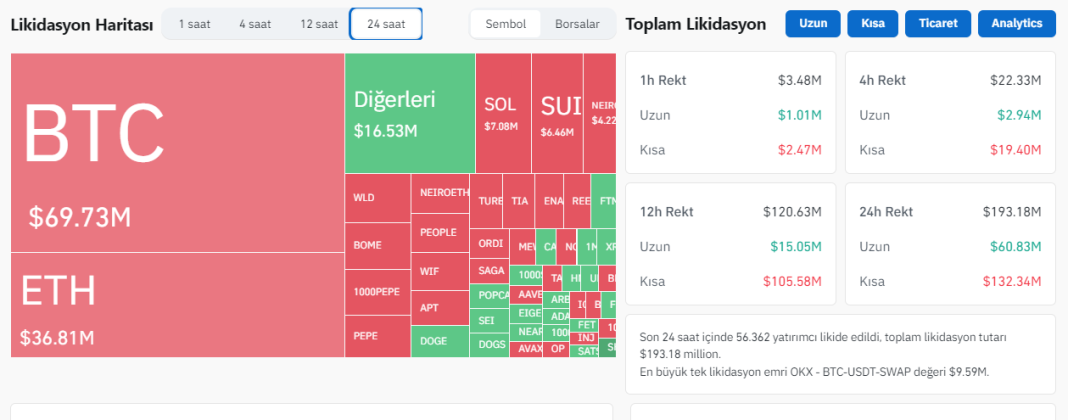
Task: Click the Uzun button
Action: [x=812, y=23]
